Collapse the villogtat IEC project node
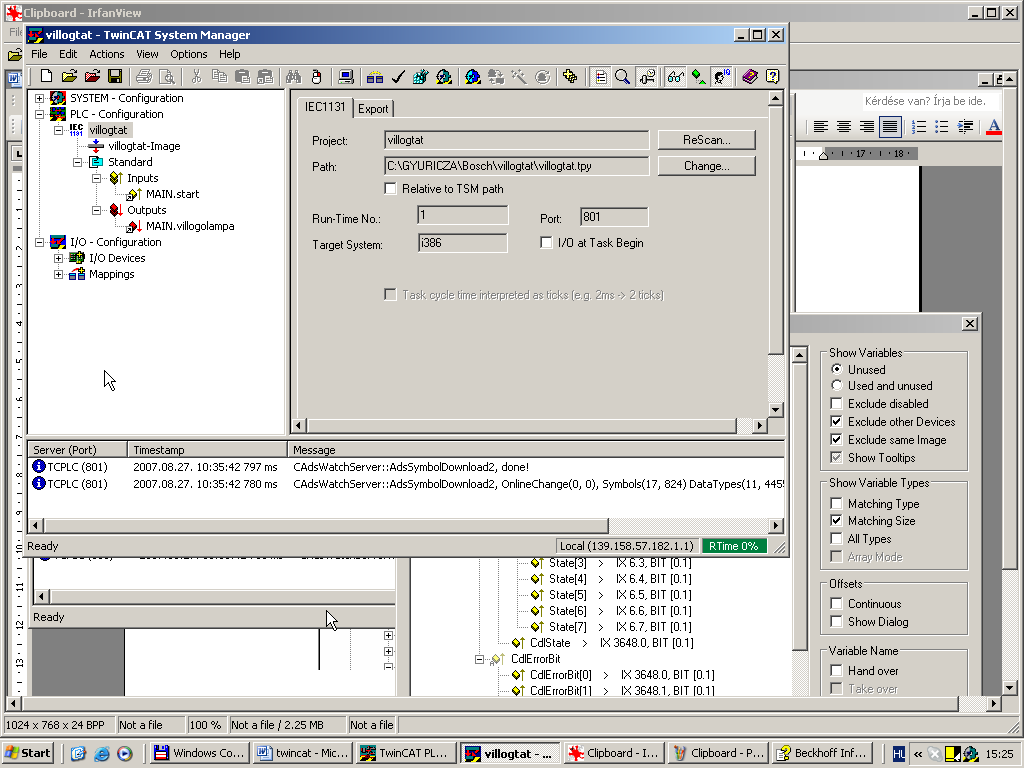The image size is (1024, 768). point(58,130)
